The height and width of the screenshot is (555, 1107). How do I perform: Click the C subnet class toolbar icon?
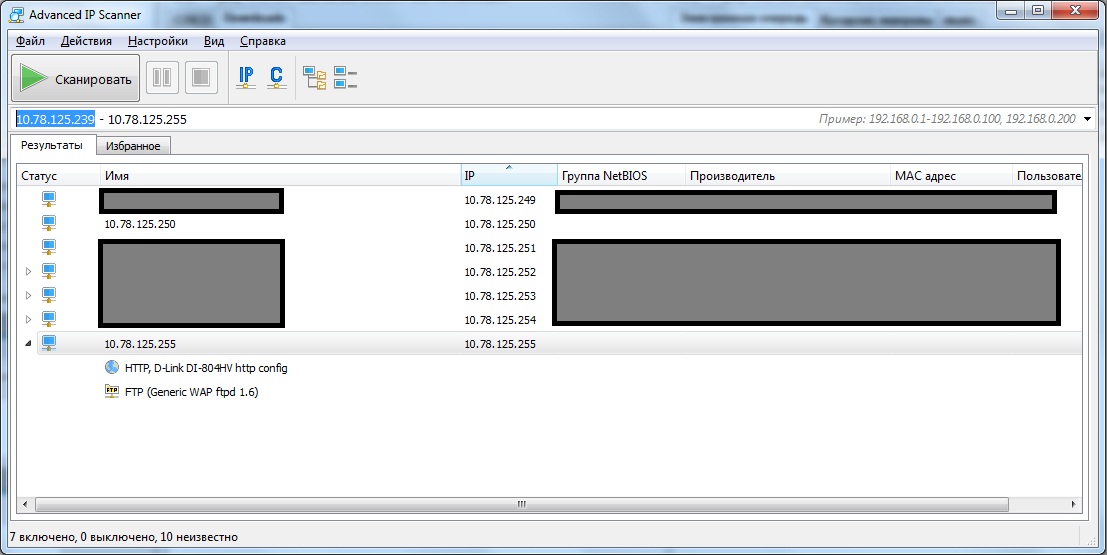click(x=277, y=77)
